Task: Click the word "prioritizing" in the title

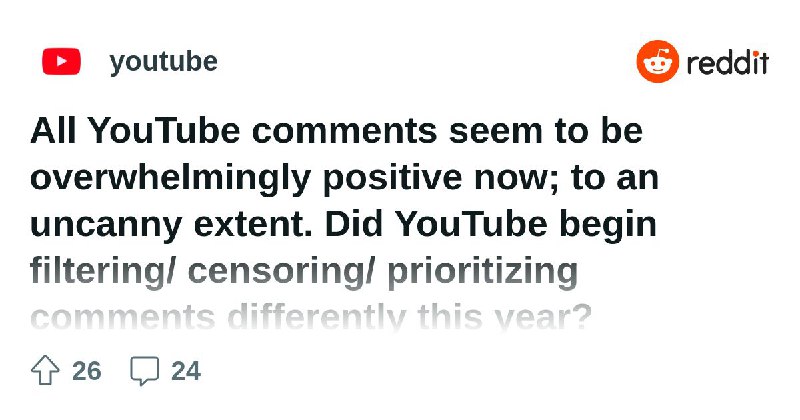Action: coord(483,272)
